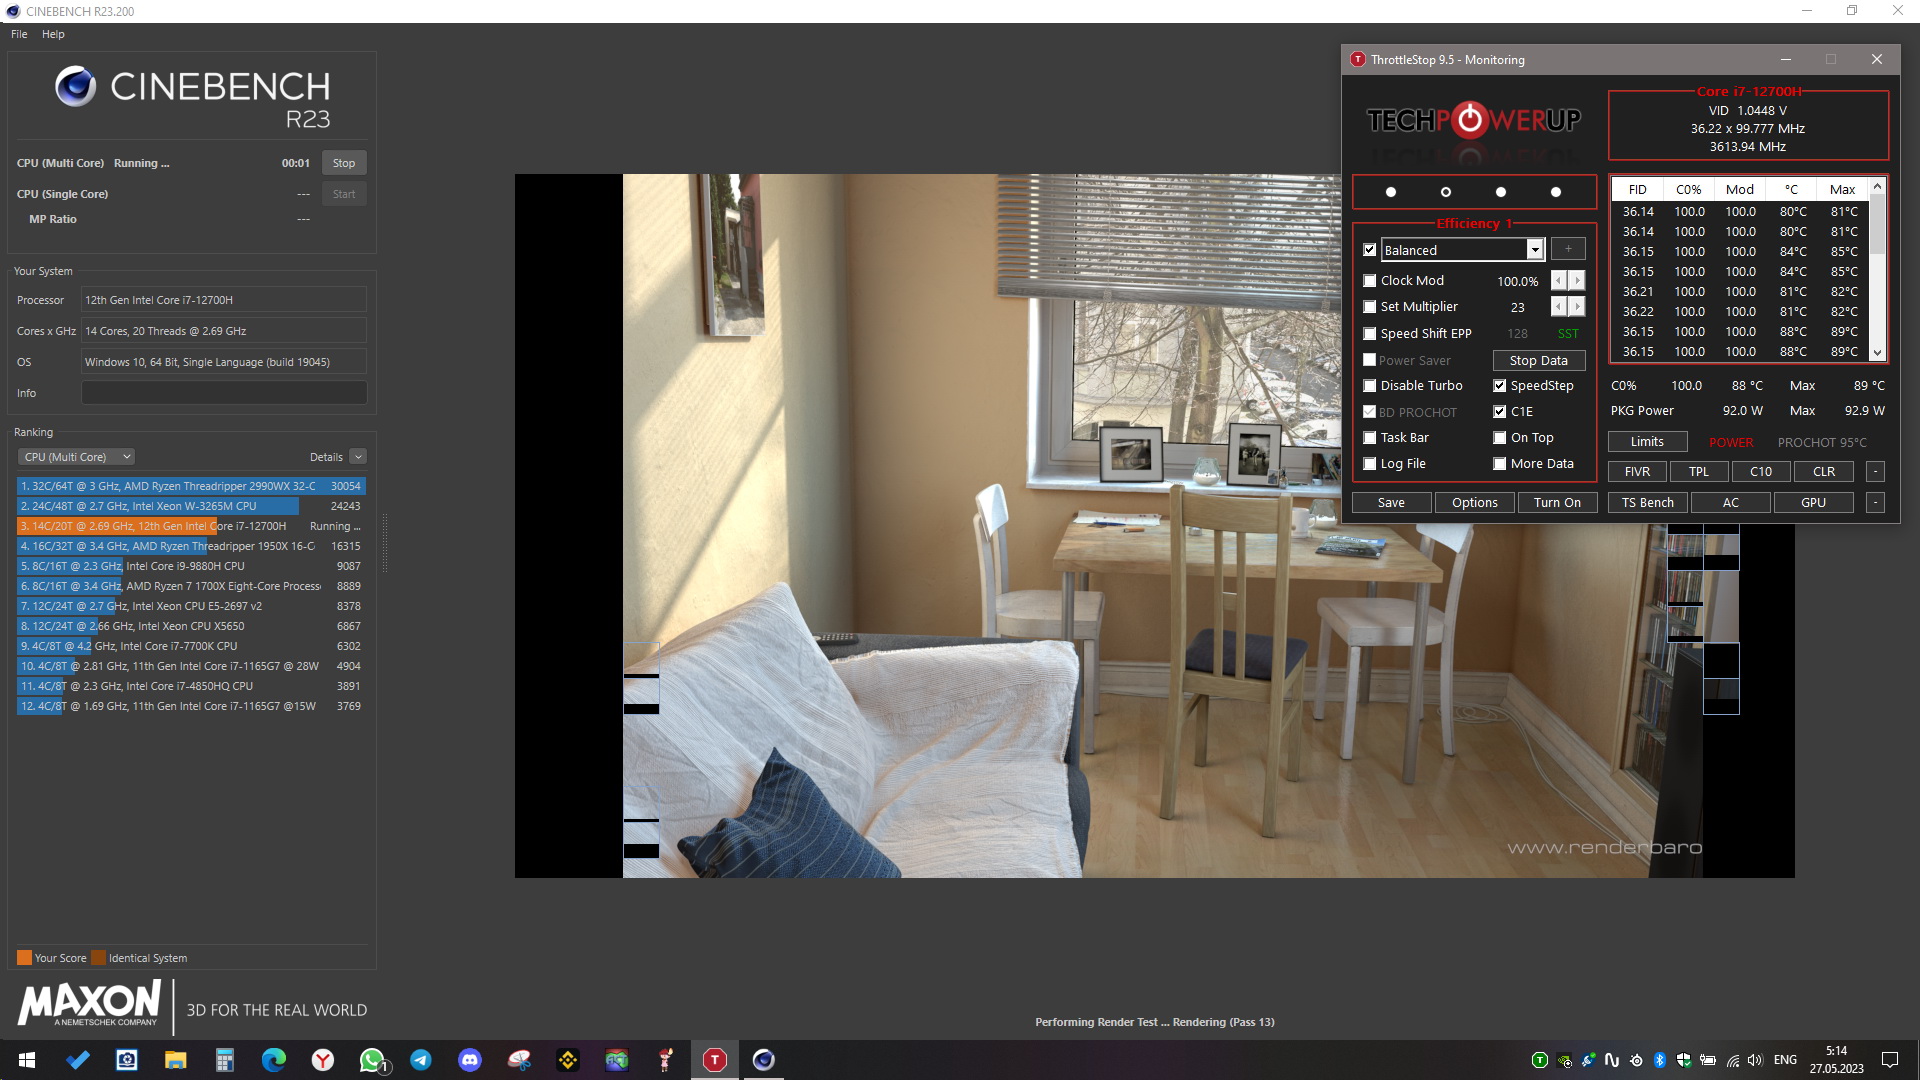
Task: Select the fourth ThrottleStop profile radio
Action: click(1555, 192)
